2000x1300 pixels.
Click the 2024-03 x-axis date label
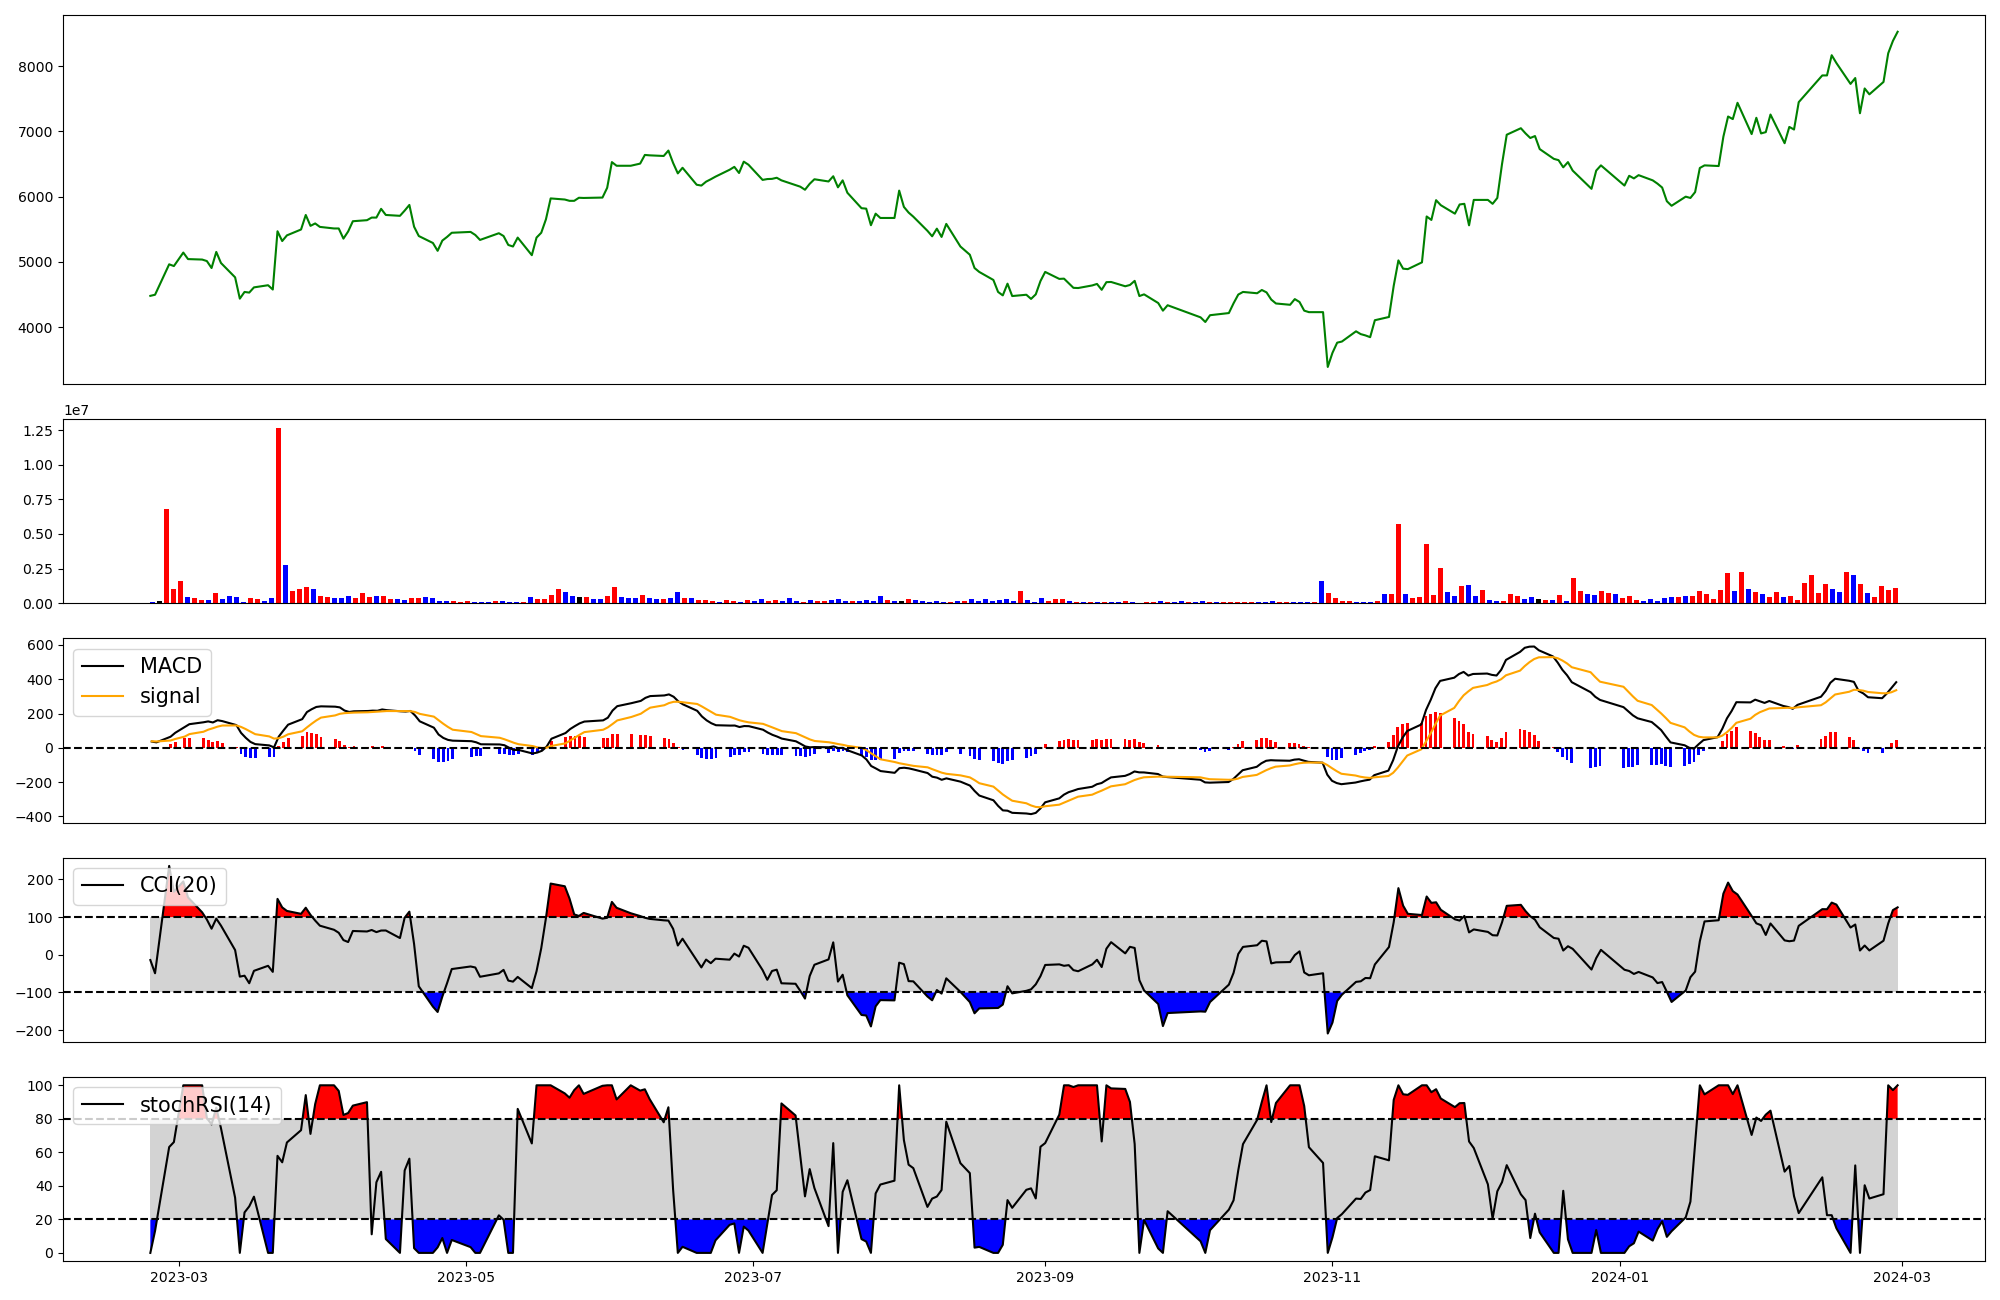(1901, 1277)
